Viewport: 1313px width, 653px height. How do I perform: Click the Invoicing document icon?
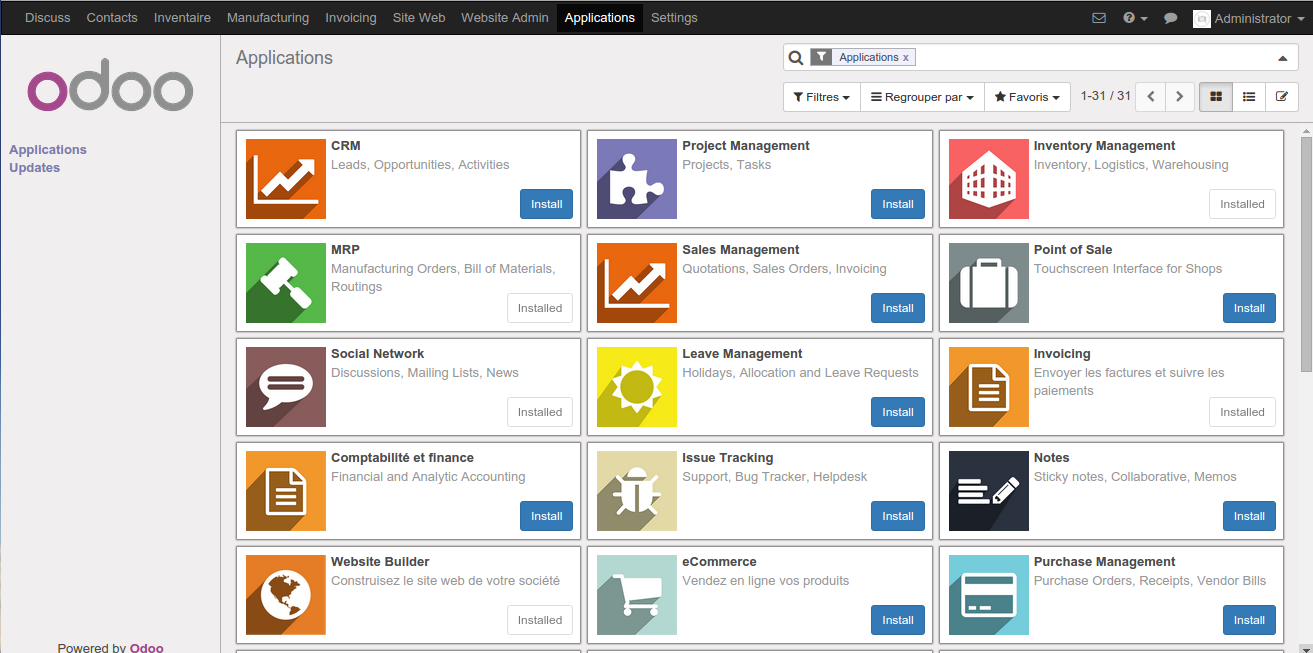pos(988,387)
